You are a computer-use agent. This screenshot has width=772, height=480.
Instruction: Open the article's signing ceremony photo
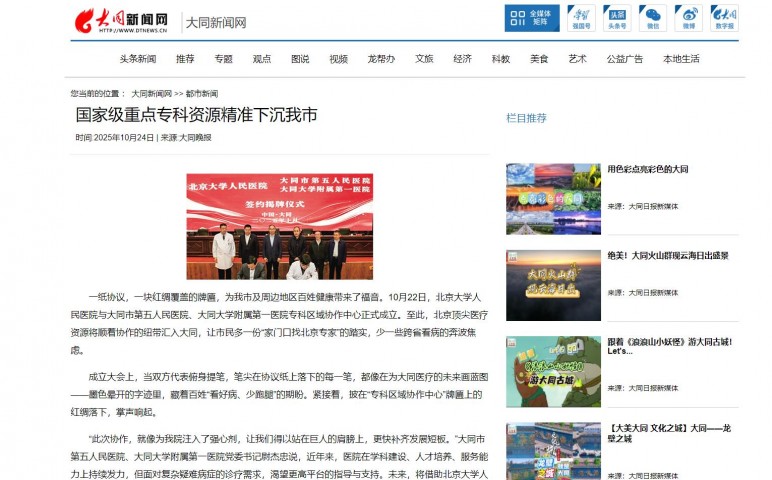click(x=279, y=226)
